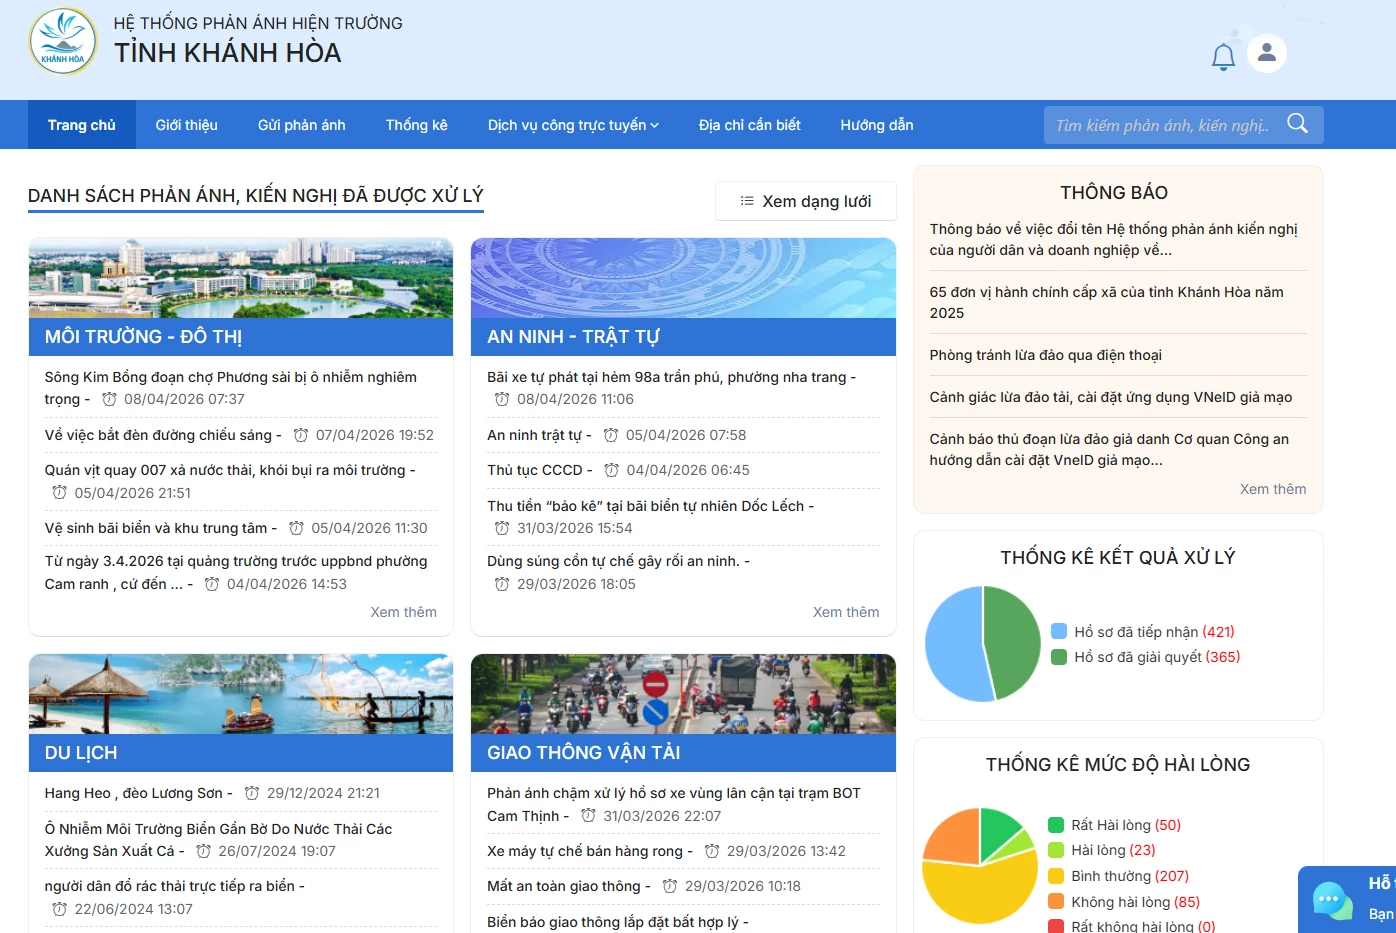Screen dimensions: 1396x933
Task: Click the search magnifier icon
Action: coord(1297,124)
